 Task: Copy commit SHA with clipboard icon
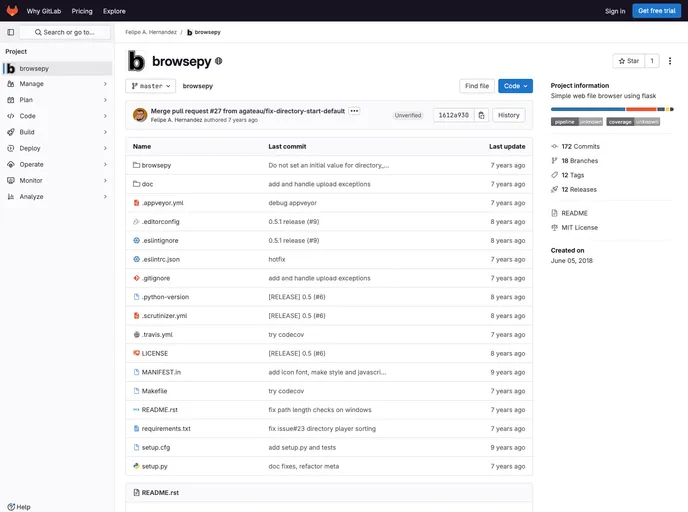(x=481, y=115)
